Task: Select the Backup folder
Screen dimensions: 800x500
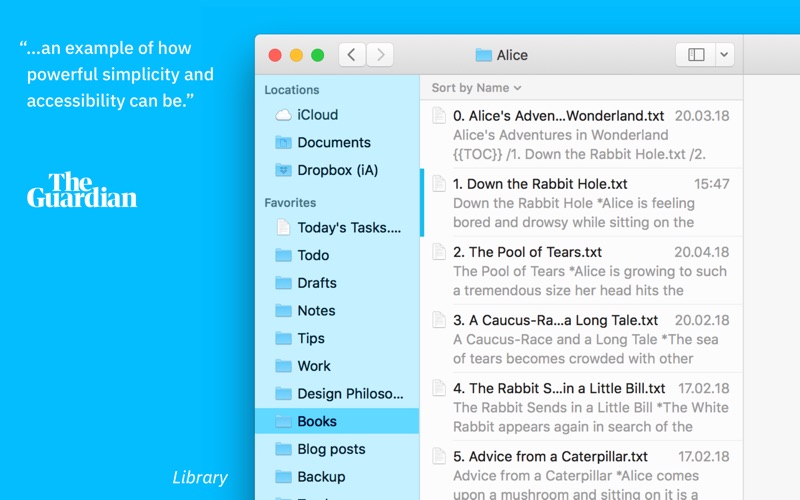Action: [x=321, y=477]
